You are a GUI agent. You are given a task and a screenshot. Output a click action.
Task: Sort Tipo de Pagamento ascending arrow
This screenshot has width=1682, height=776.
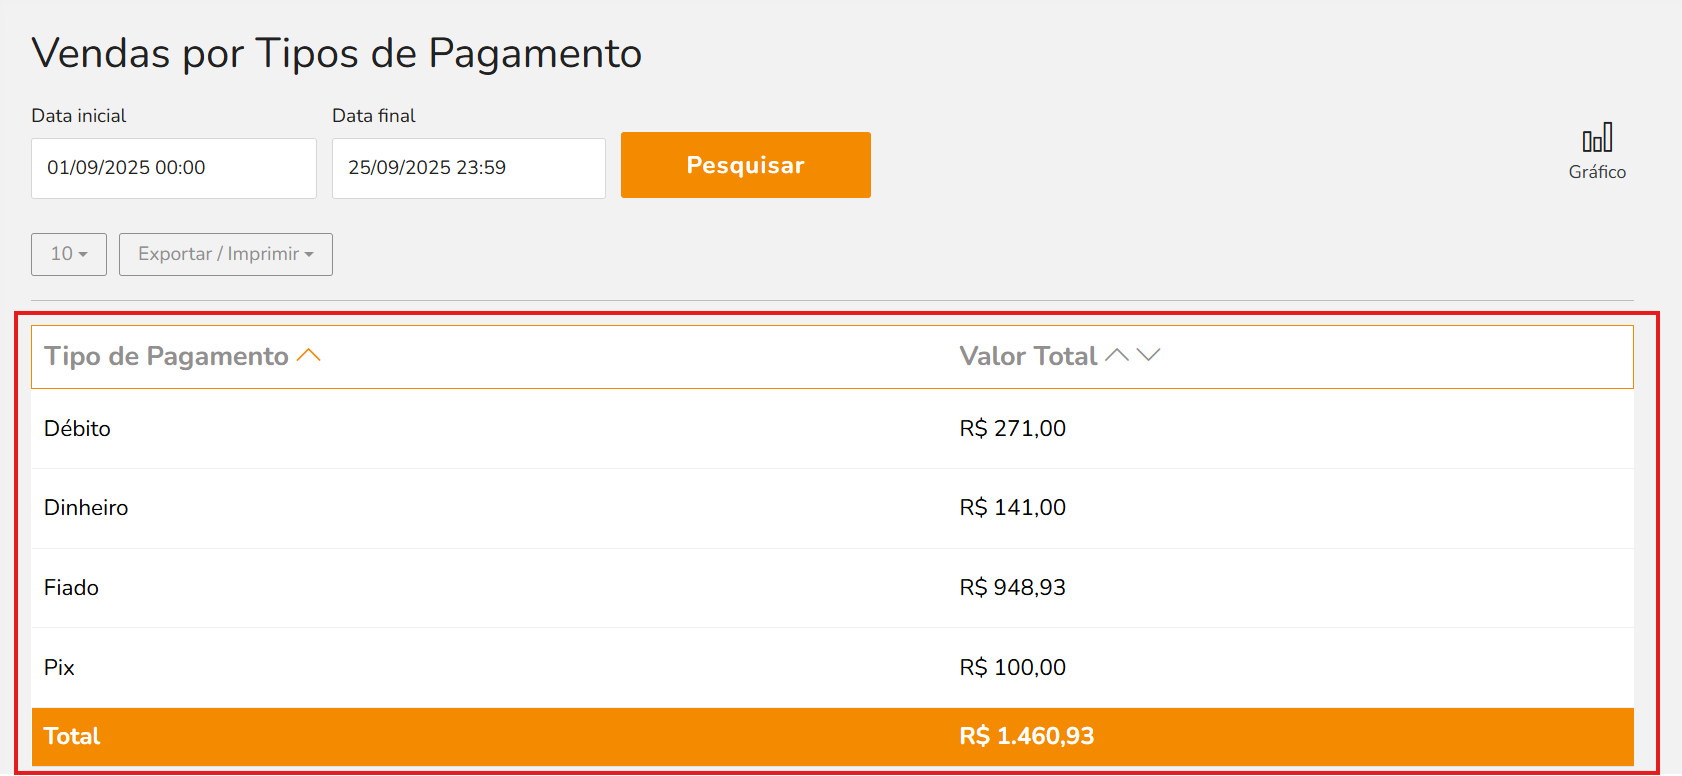pyautogui.click(x=309, y=356)
